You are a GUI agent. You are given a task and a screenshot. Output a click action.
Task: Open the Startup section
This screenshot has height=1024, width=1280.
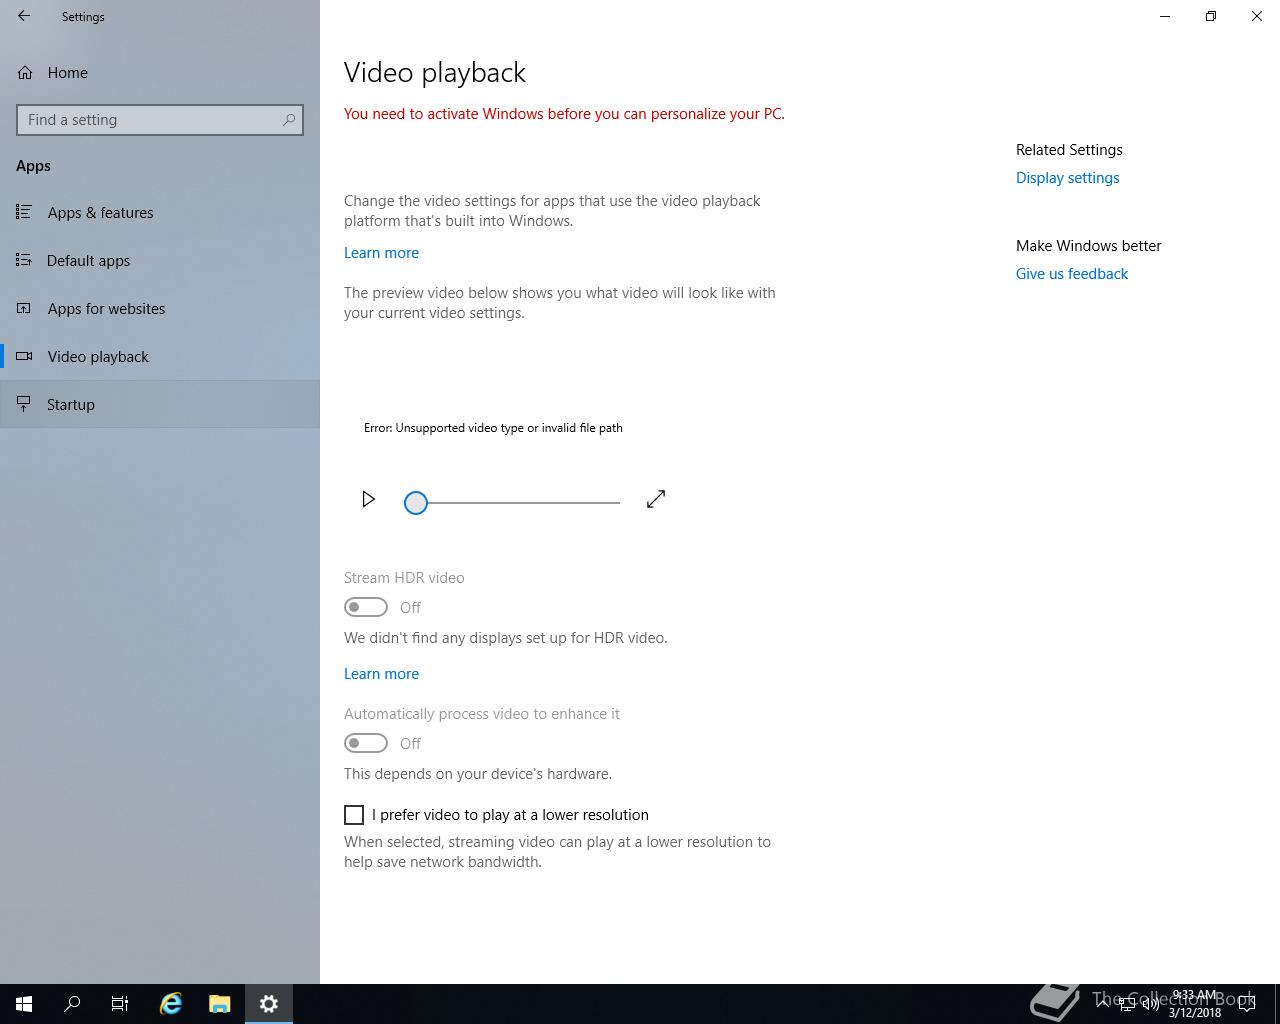(160, 404)
